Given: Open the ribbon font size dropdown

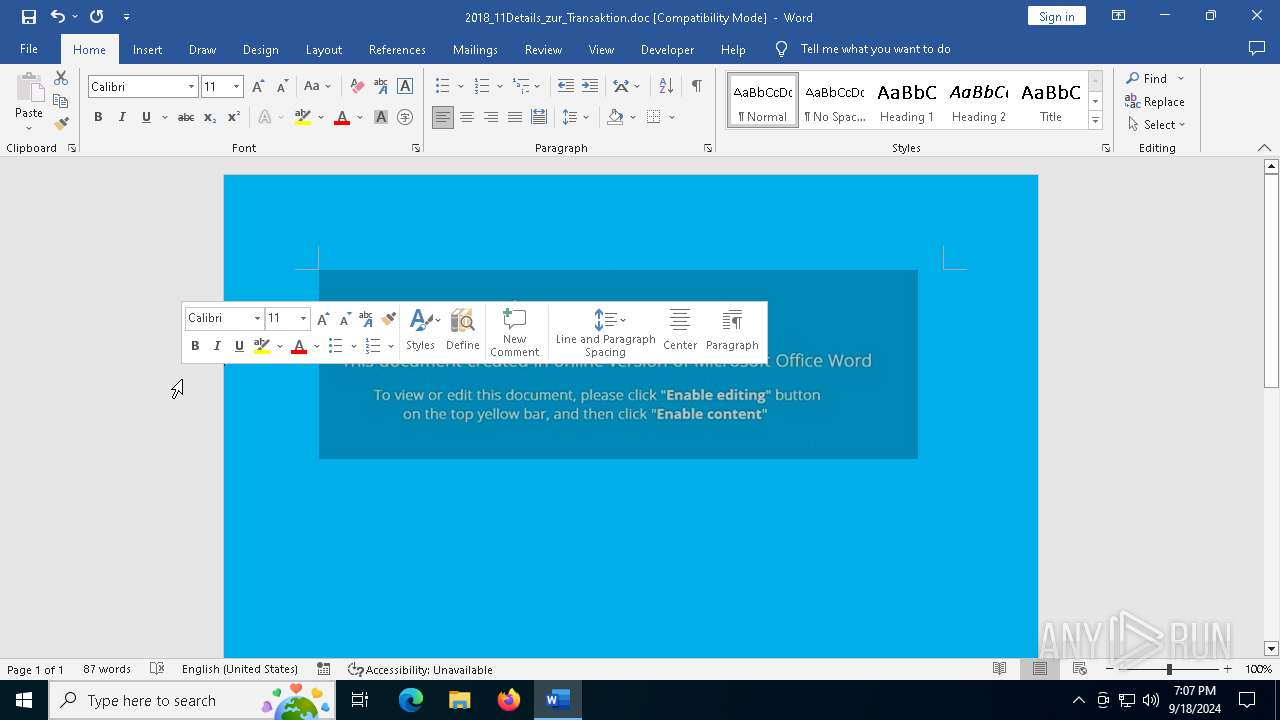Looking at the screenshot, I should point(236,87).
